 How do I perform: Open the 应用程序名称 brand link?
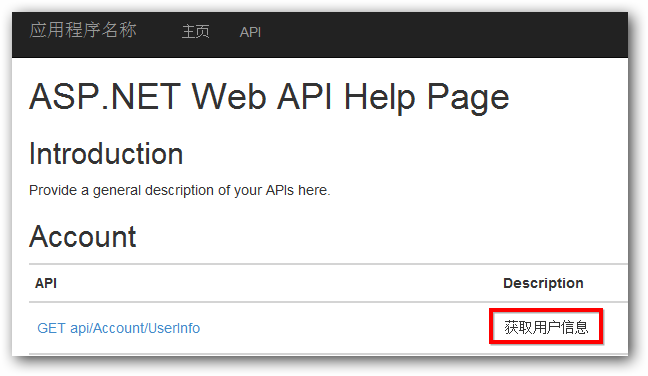click(x=83, y=30)
